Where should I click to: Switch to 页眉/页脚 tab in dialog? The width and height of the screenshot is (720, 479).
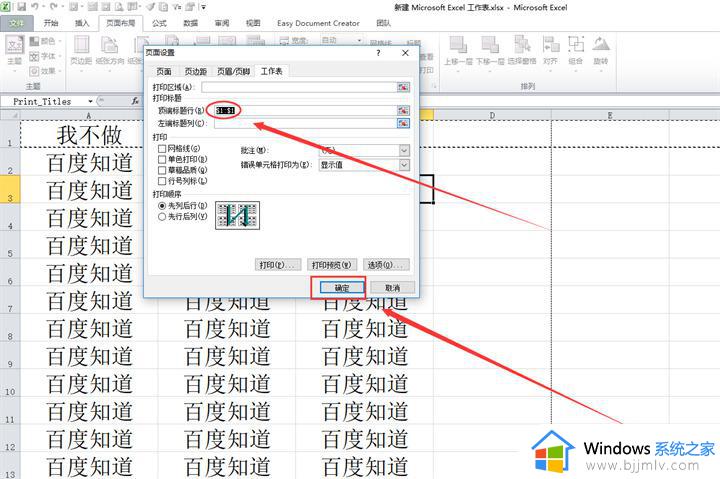pyautogui.click(x=233, y=71)
